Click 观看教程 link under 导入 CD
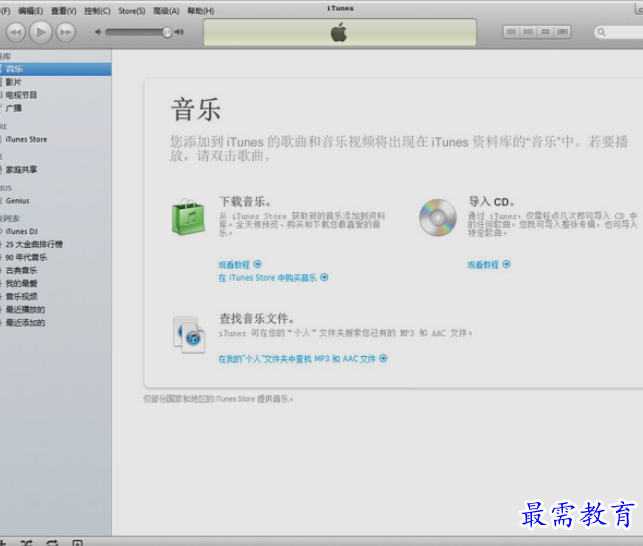The image size is (643, 546). click(489, 265)
